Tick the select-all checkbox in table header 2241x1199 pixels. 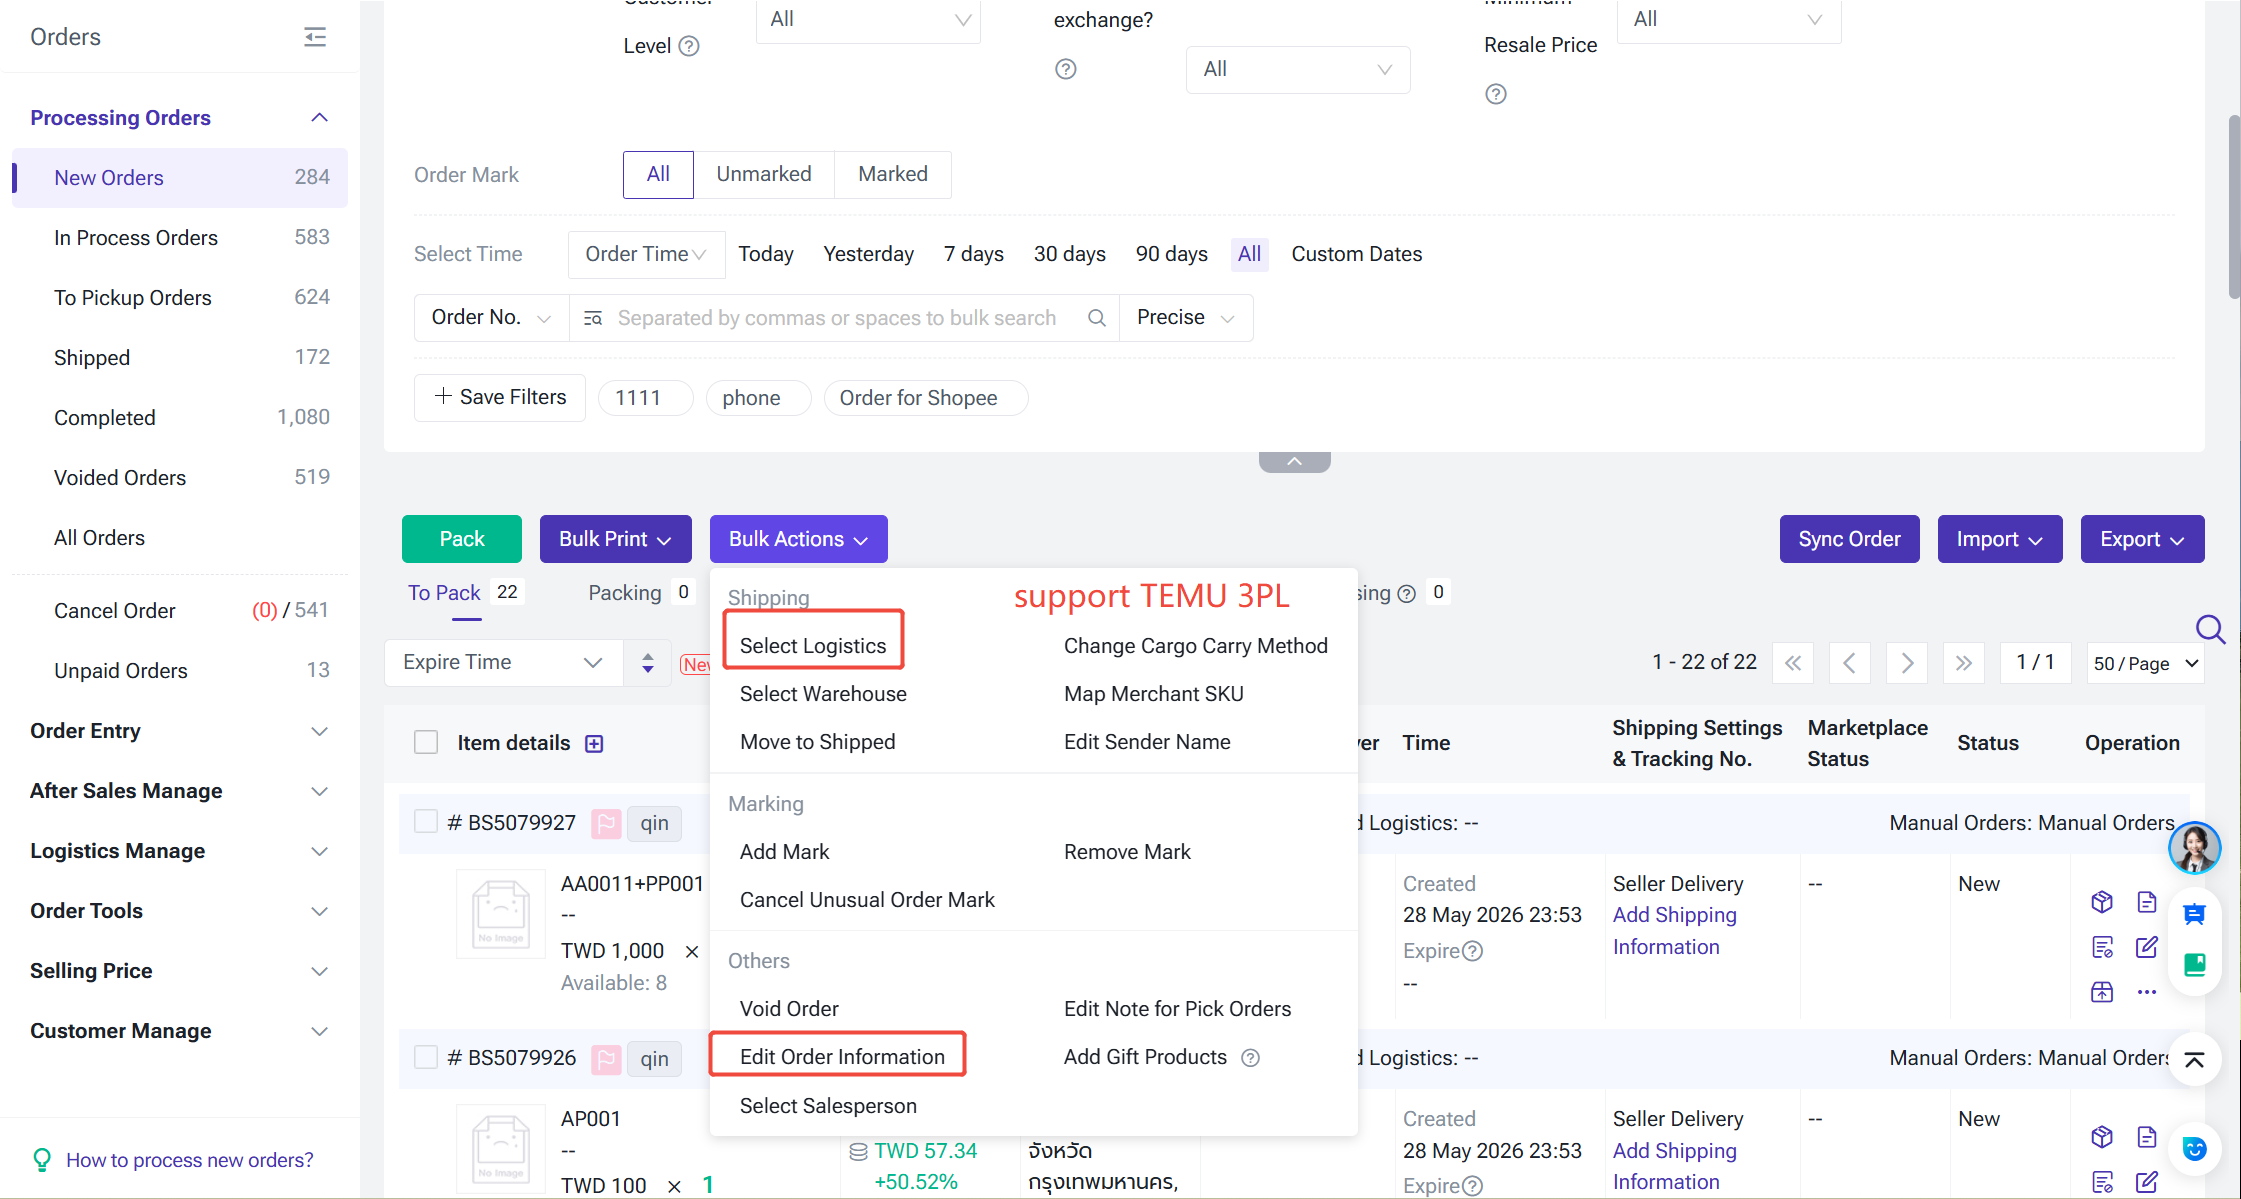tap(426, 742)
